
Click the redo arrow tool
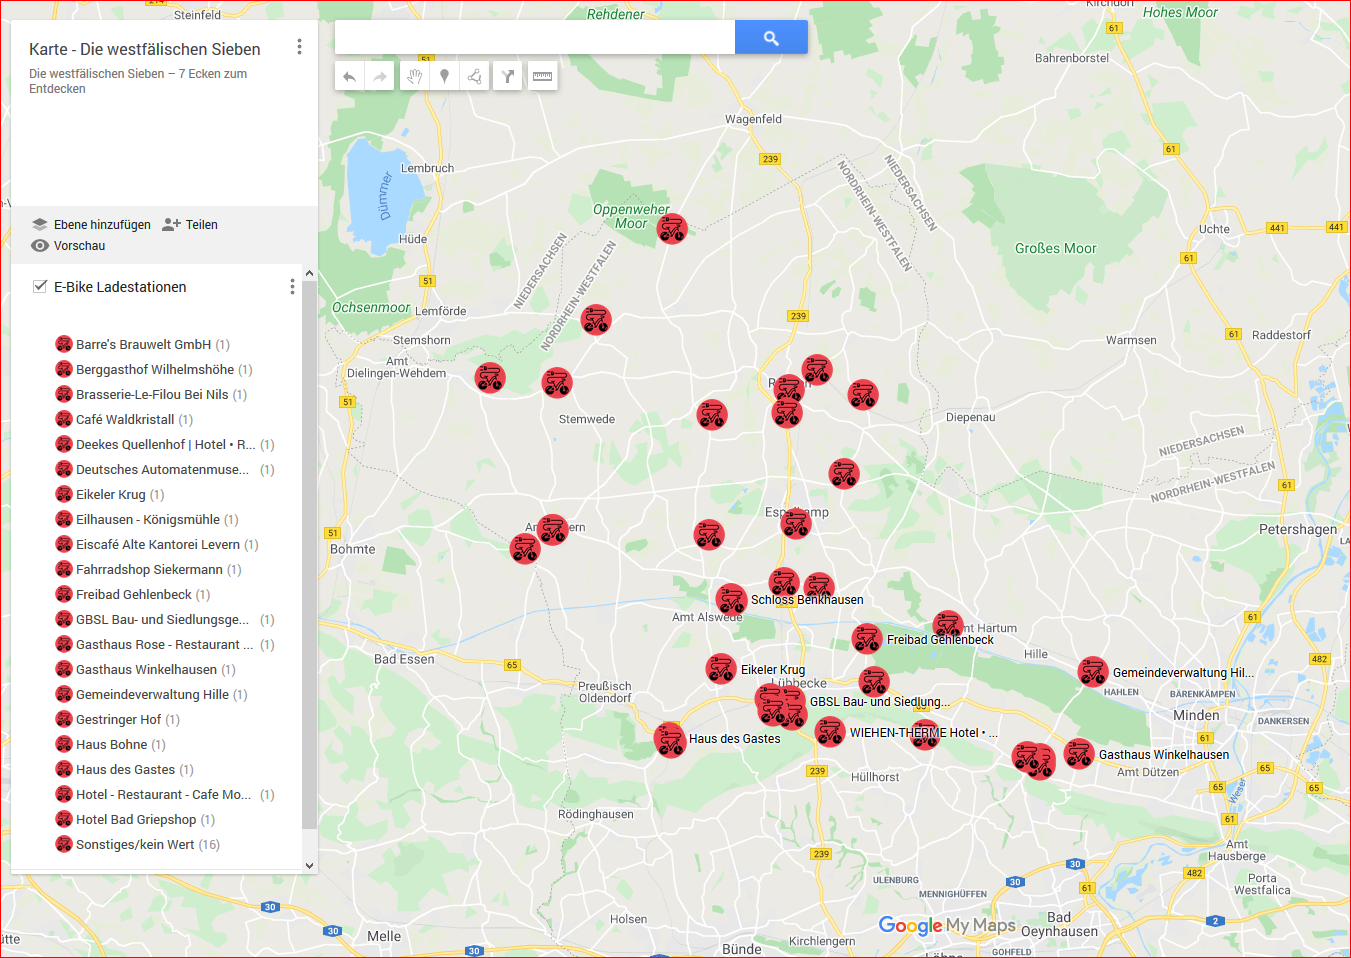[x=380, y=76]
